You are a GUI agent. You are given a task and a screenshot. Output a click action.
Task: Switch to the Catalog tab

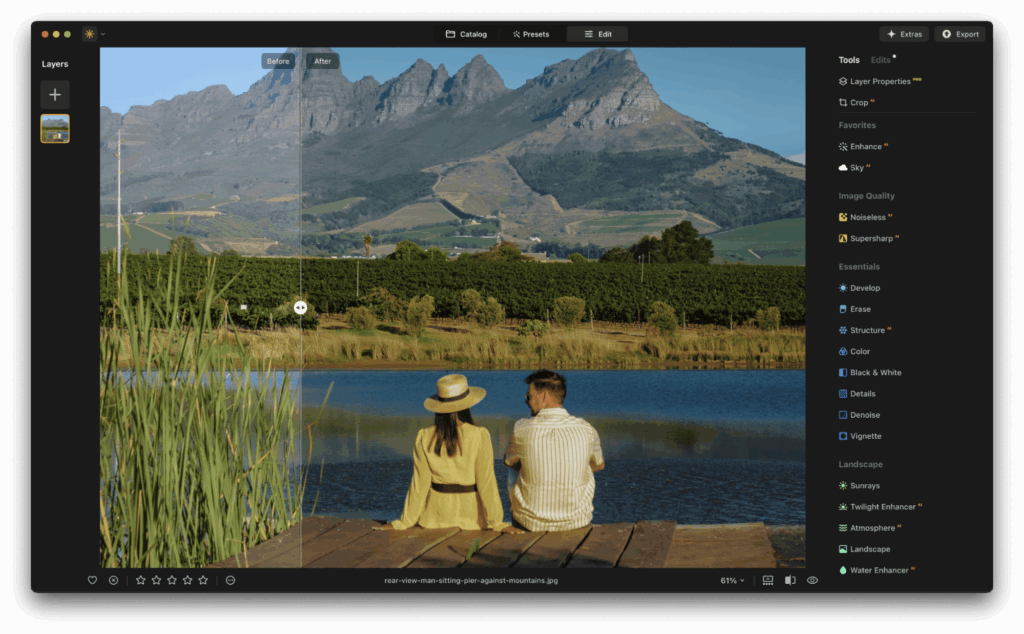tap(465, 33)
